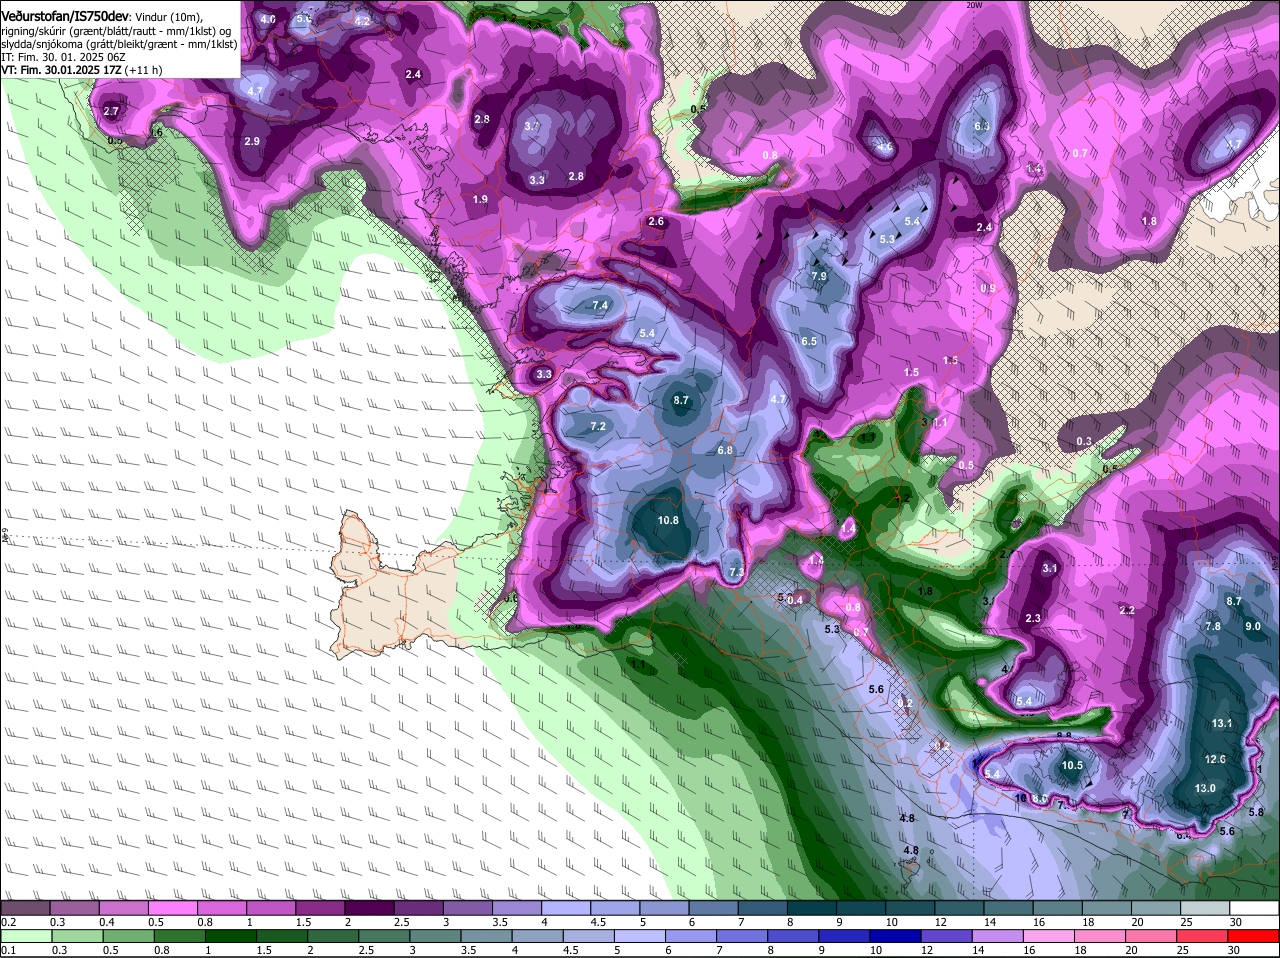
Task: Select the 13.1 value label on the map
Action: [1222, 723]
